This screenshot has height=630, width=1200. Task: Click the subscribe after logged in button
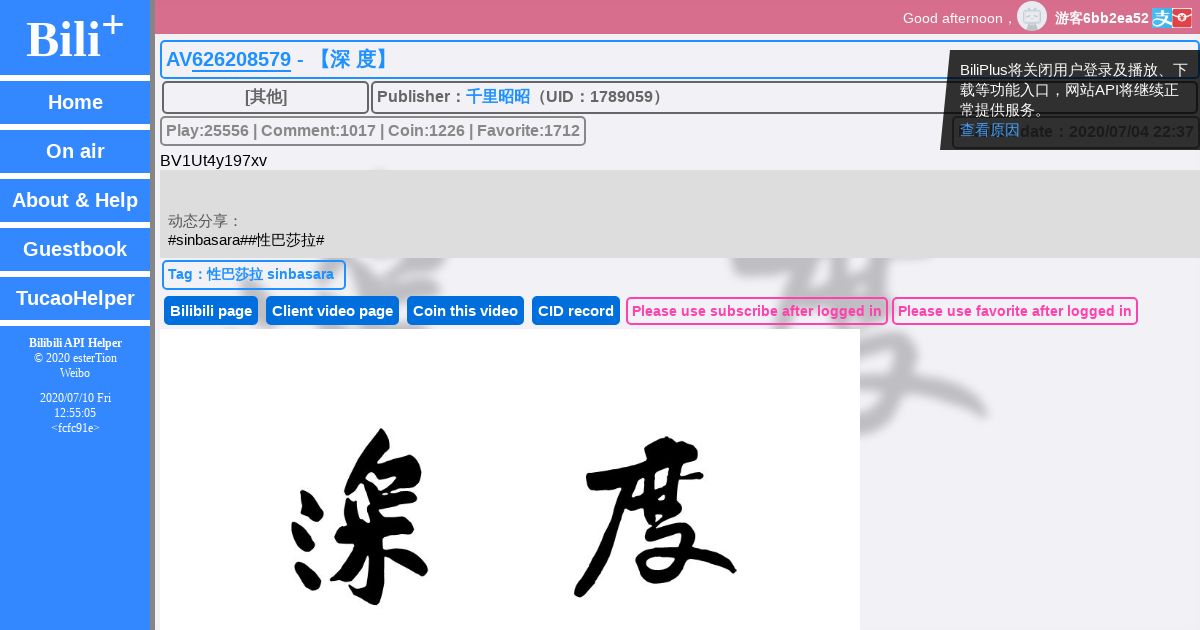pos(757,311)
